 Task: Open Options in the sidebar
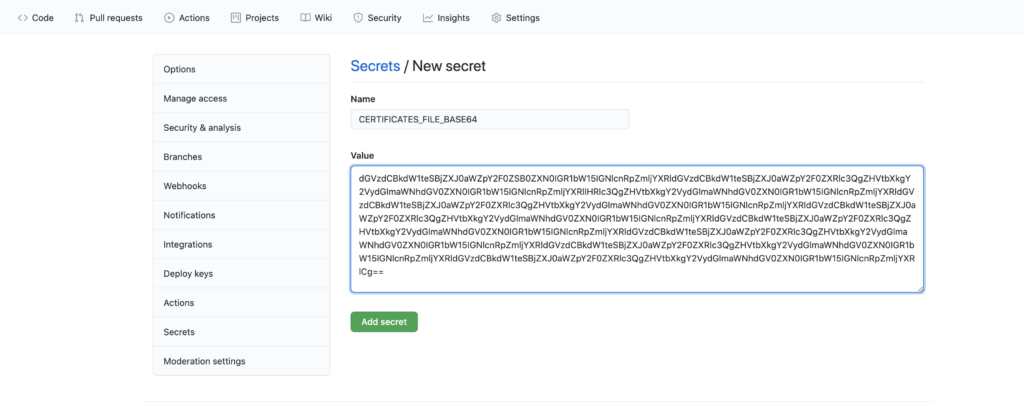(x=242, y=69)
